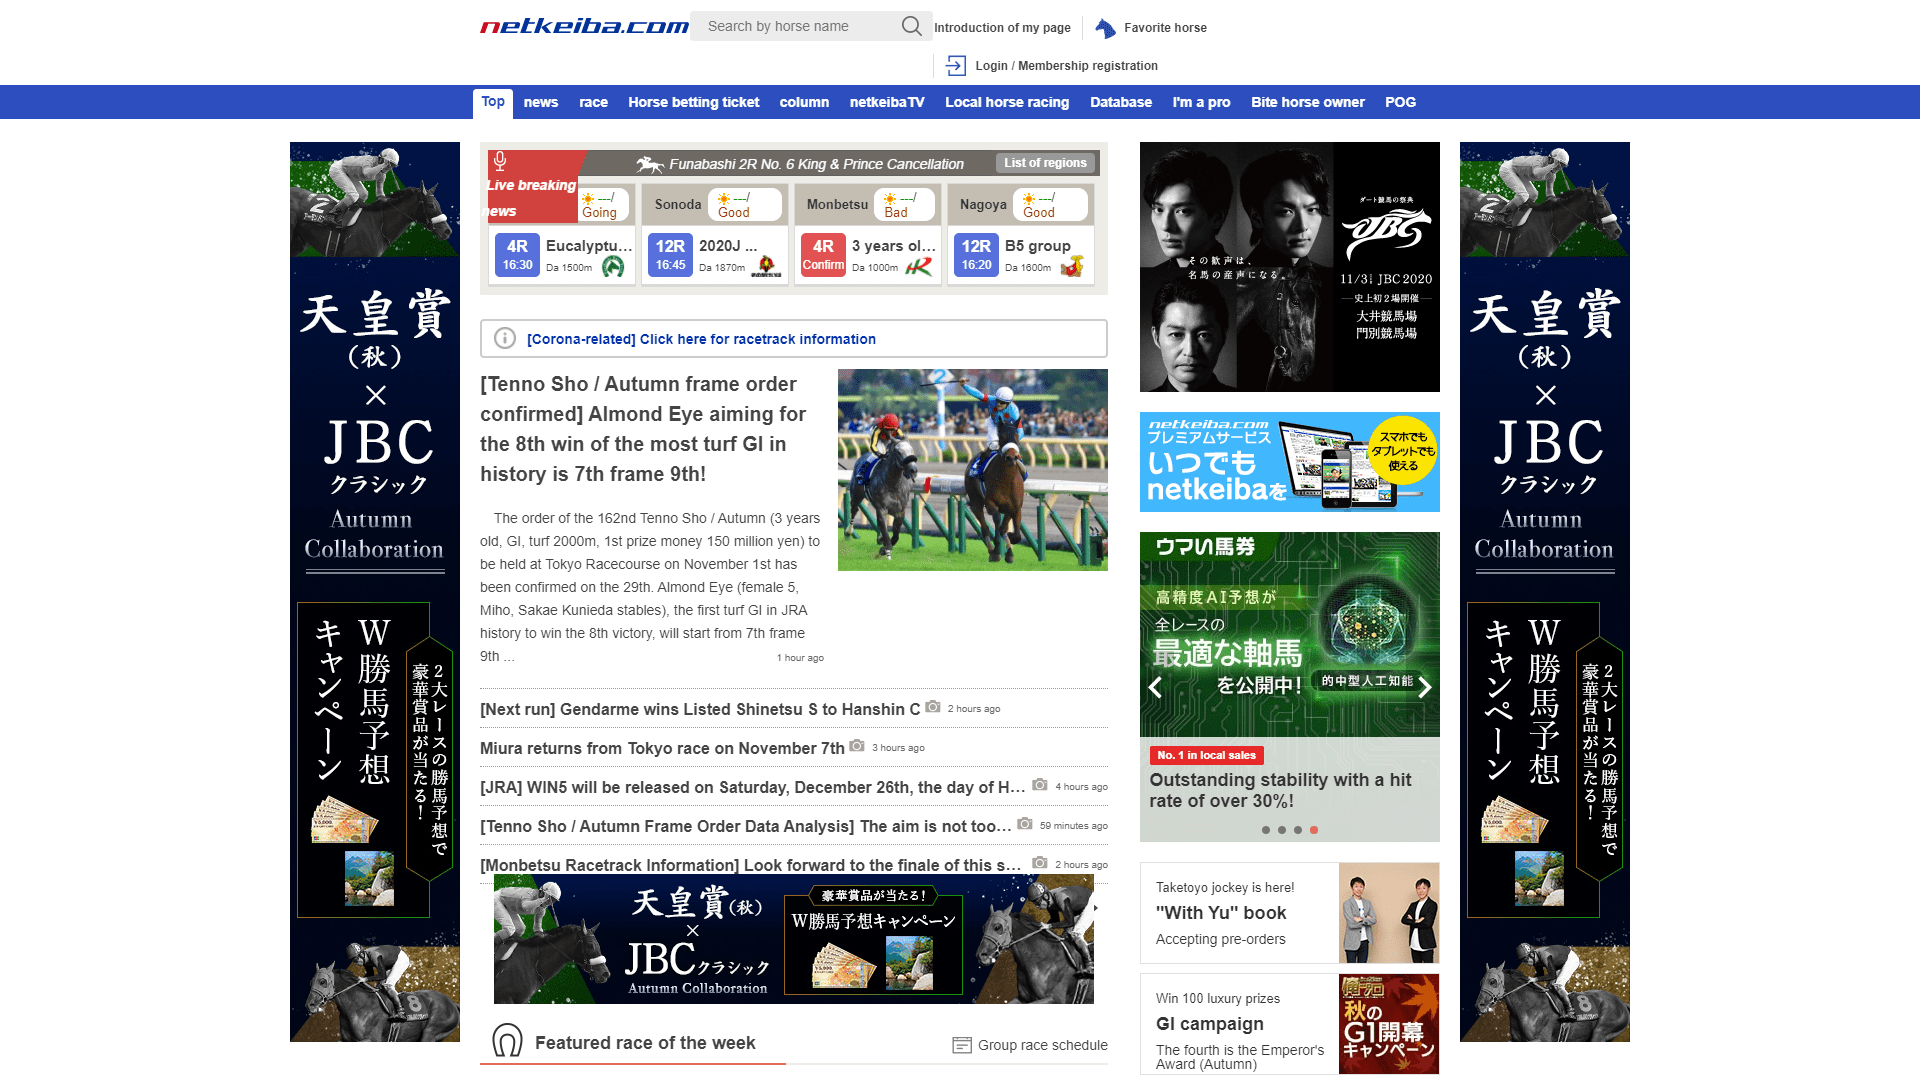Show next slide in AI prediction carousel
Screen dimensions: 1920x1080
coord(1425,687)
